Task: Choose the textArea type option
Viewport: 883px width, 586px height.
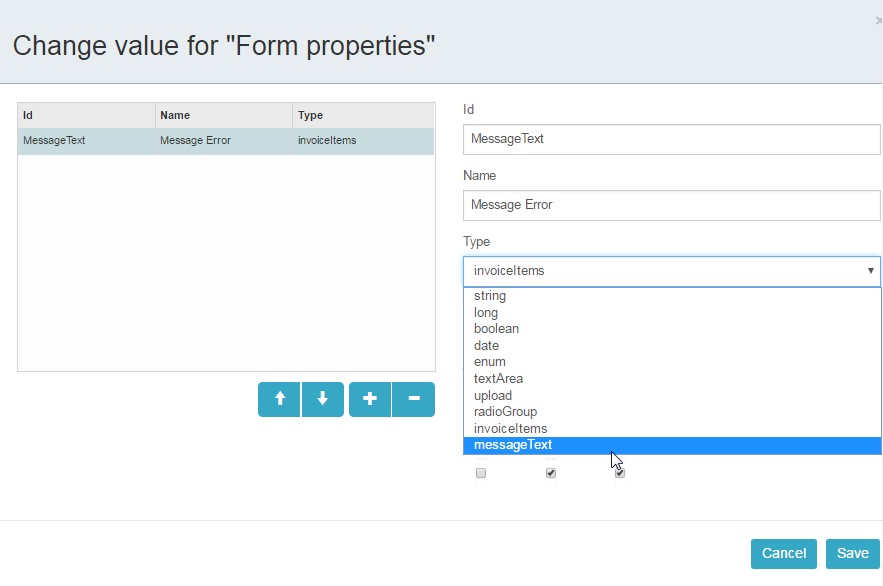Action: (x=498, y=379)
